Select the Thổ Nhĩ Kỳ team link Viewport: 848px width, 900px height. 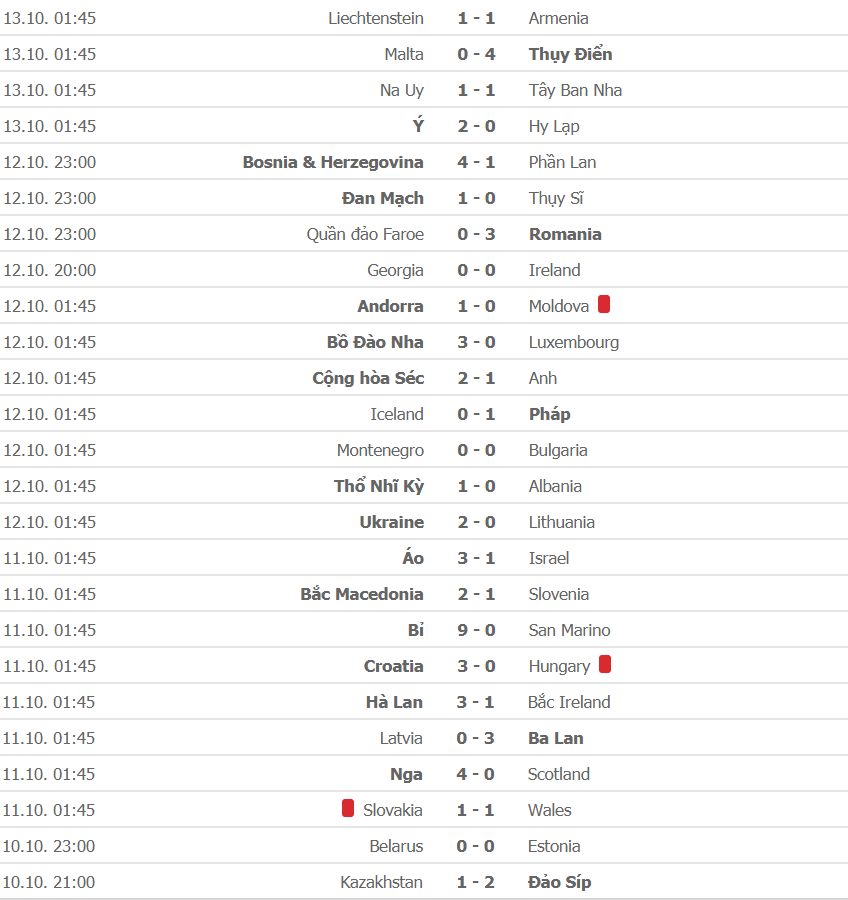(379, 486)
